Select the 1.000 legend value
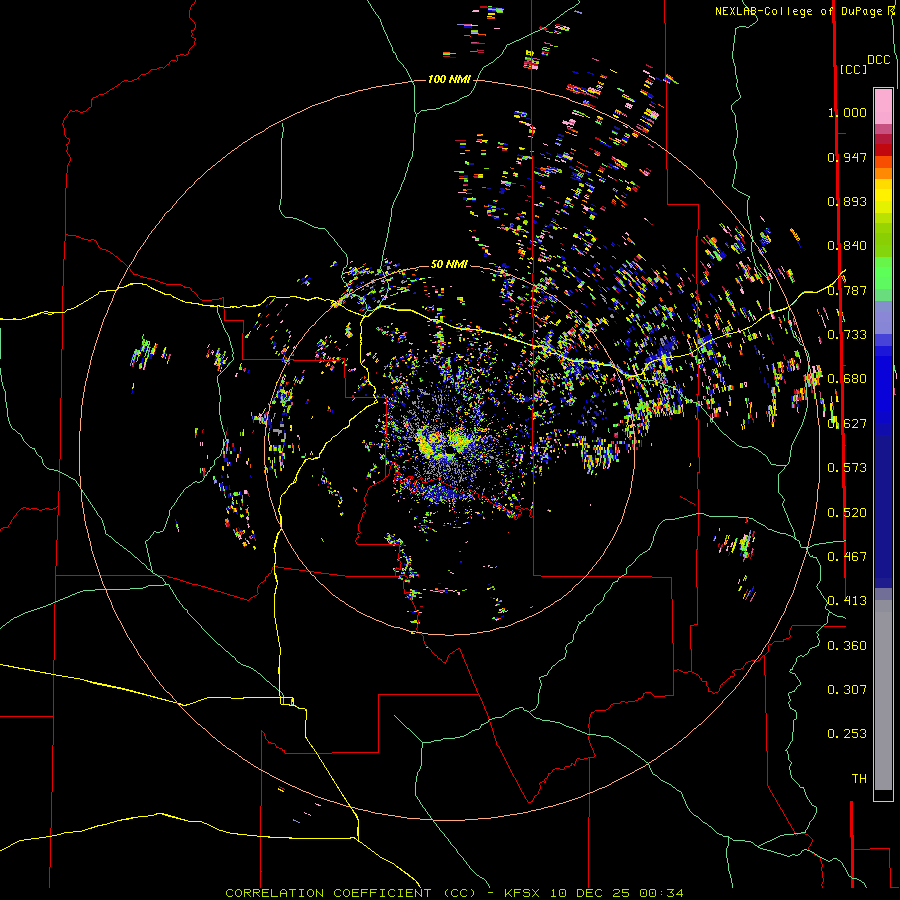This screenshot has width=900, height=900. tap(847, 112)
